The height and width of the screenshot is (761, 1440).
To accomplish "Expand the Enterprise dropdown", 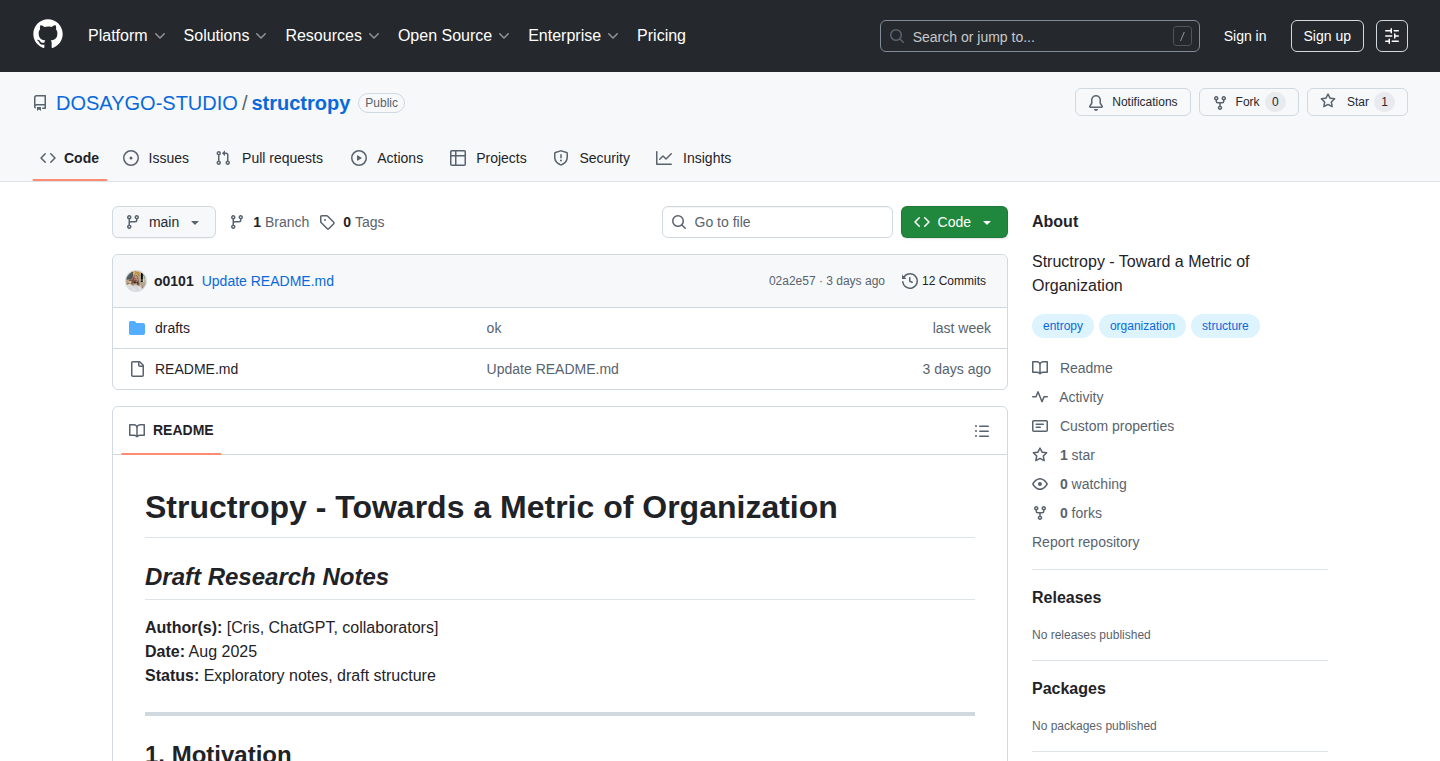I will [x=573, y=35].
